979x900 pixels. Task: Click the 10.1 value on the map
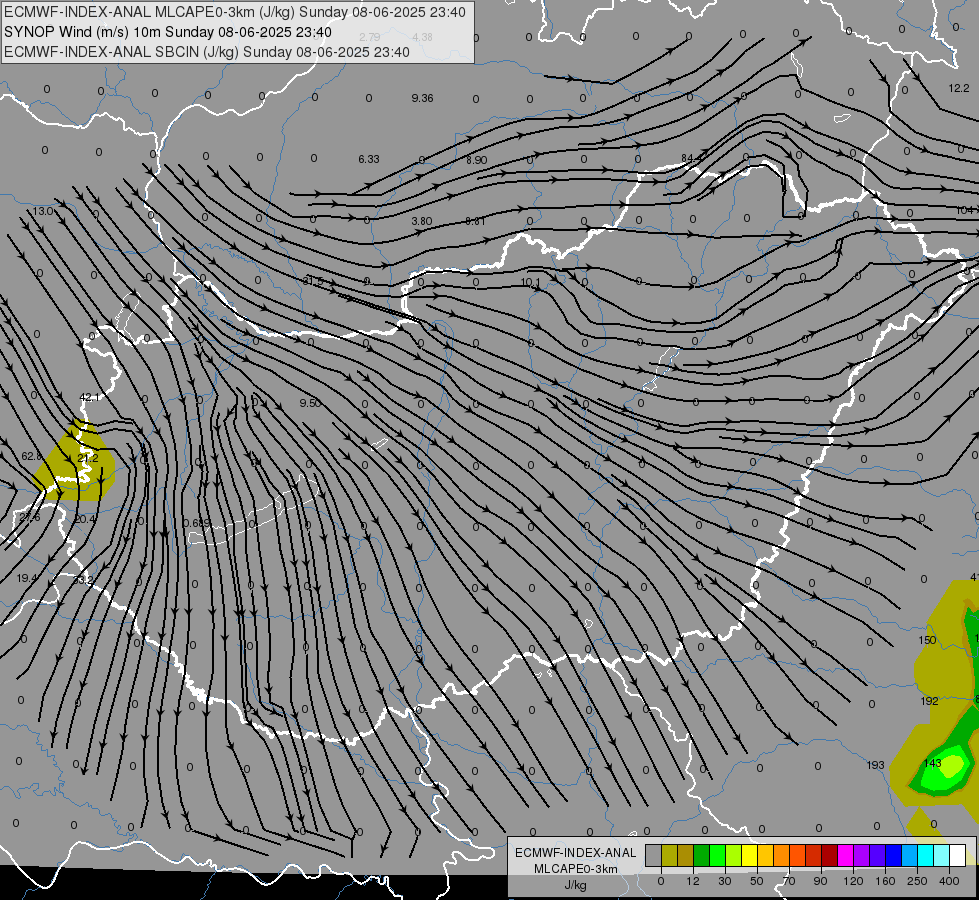pyautogui.click(x=530, y=282)
